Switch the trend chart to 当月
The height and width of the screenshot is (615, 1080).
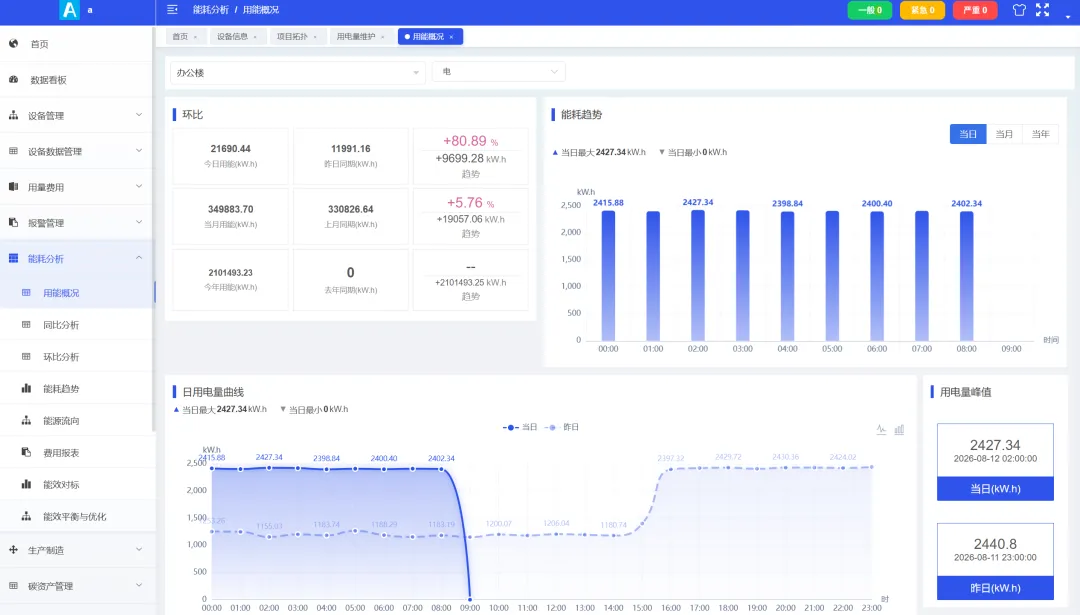click(1004, 134)
